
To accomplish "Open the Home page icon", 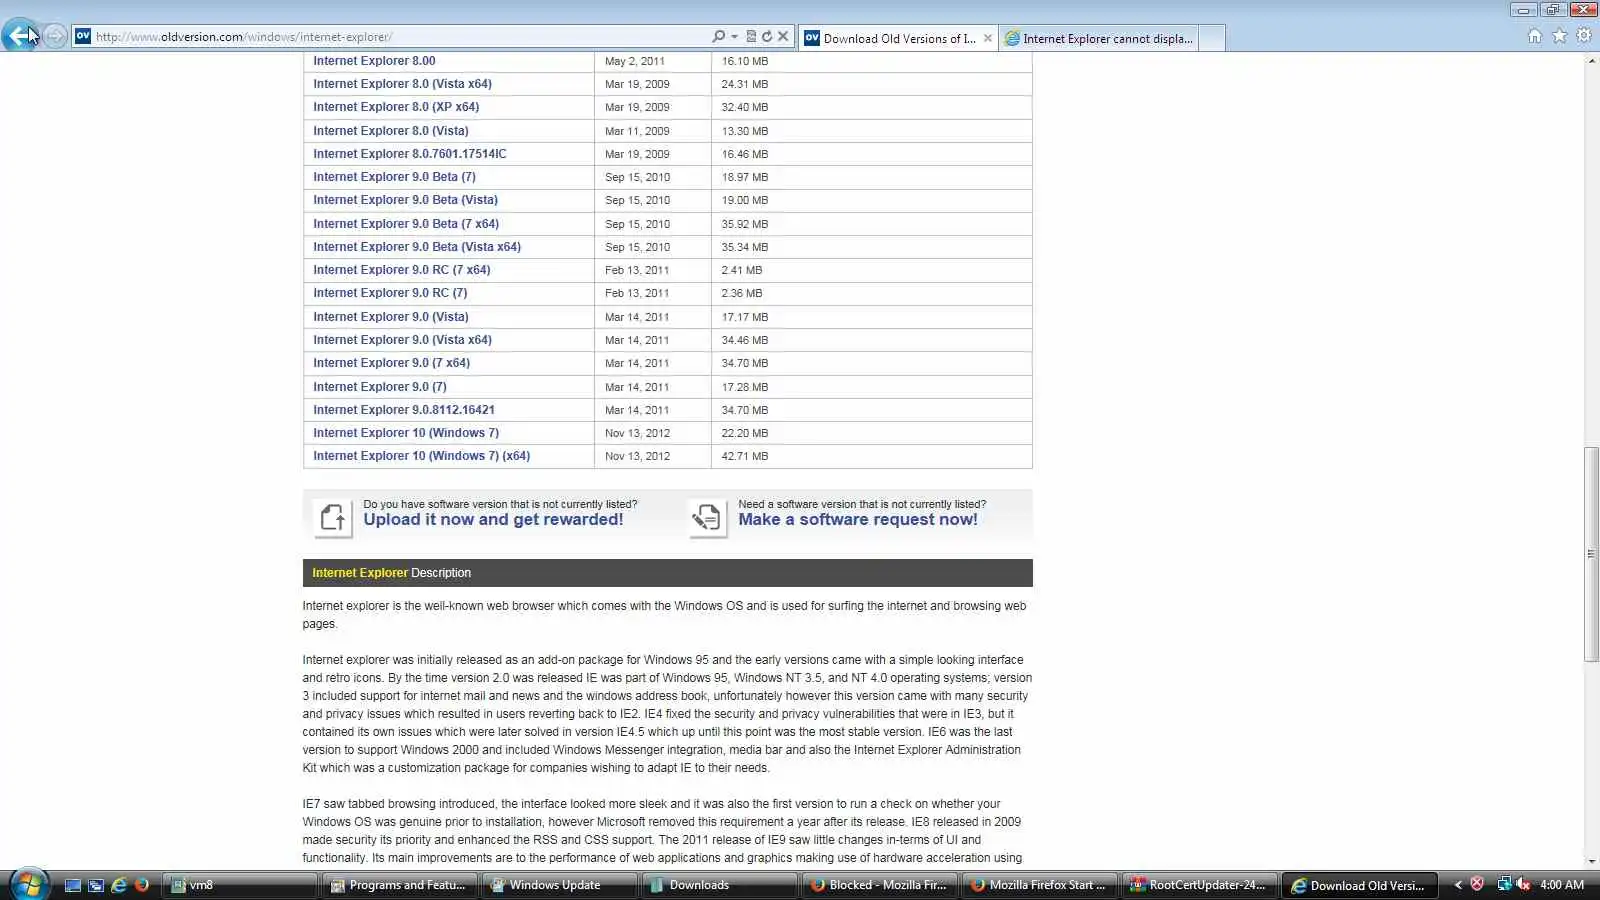I will click(1535, 36).
